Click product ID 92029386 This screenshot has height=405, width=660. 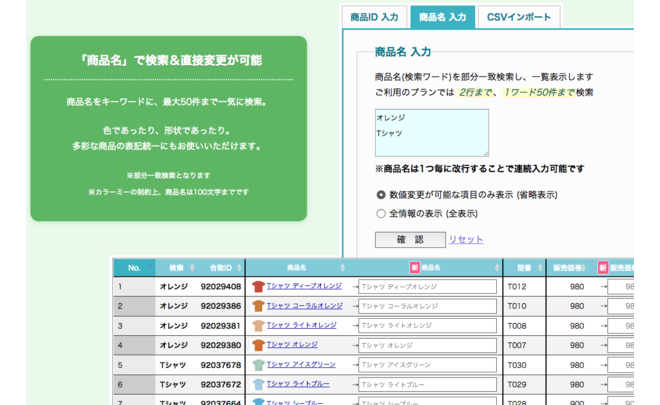click(221, 306)
